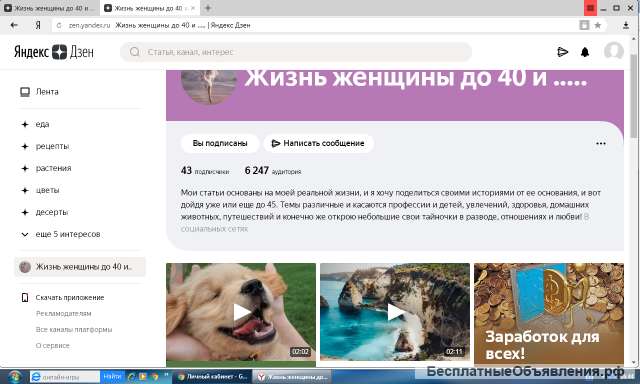640x384 pixels.
Task: Go back with the browser back arrow
Action: click(14, 25)
